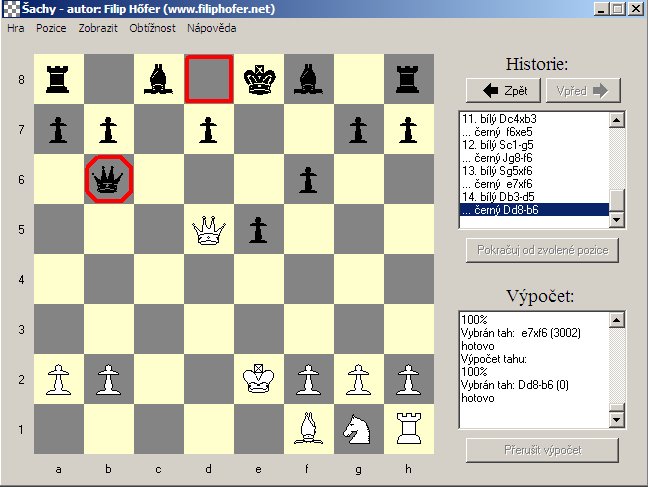648x487 pixels.
Task: Minimize the Šachy window
Action: (x=601, y=9)
